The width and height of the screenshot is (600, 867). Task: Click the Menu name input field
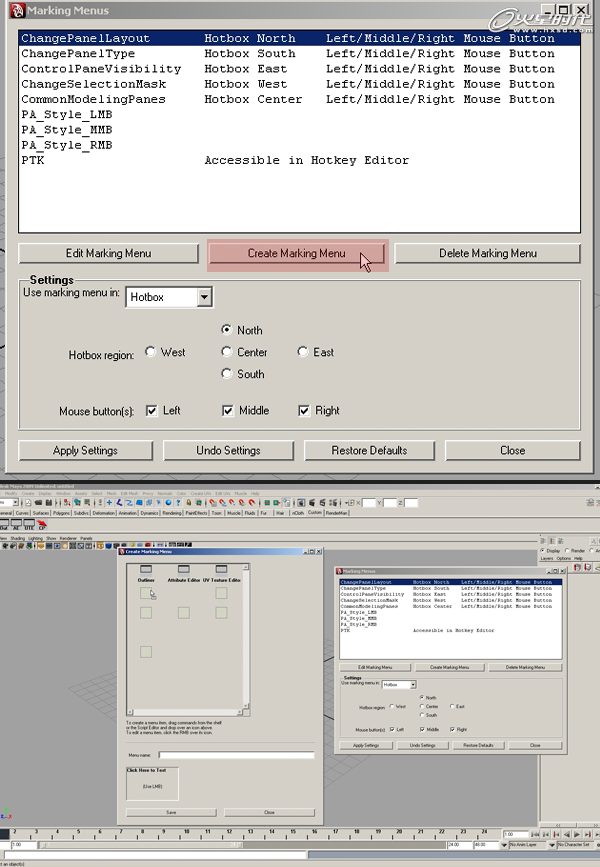pyautogui.click(x=236, y=755)
